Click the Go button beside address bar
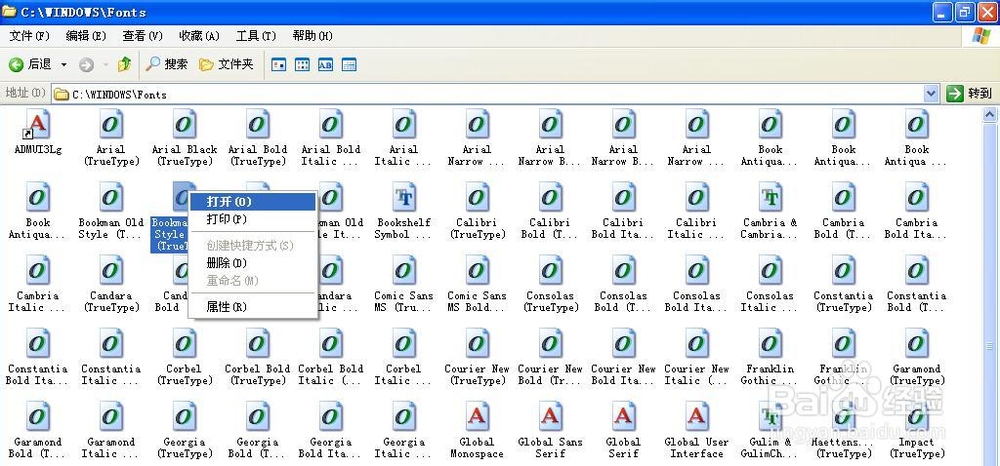 coord(970,94)
